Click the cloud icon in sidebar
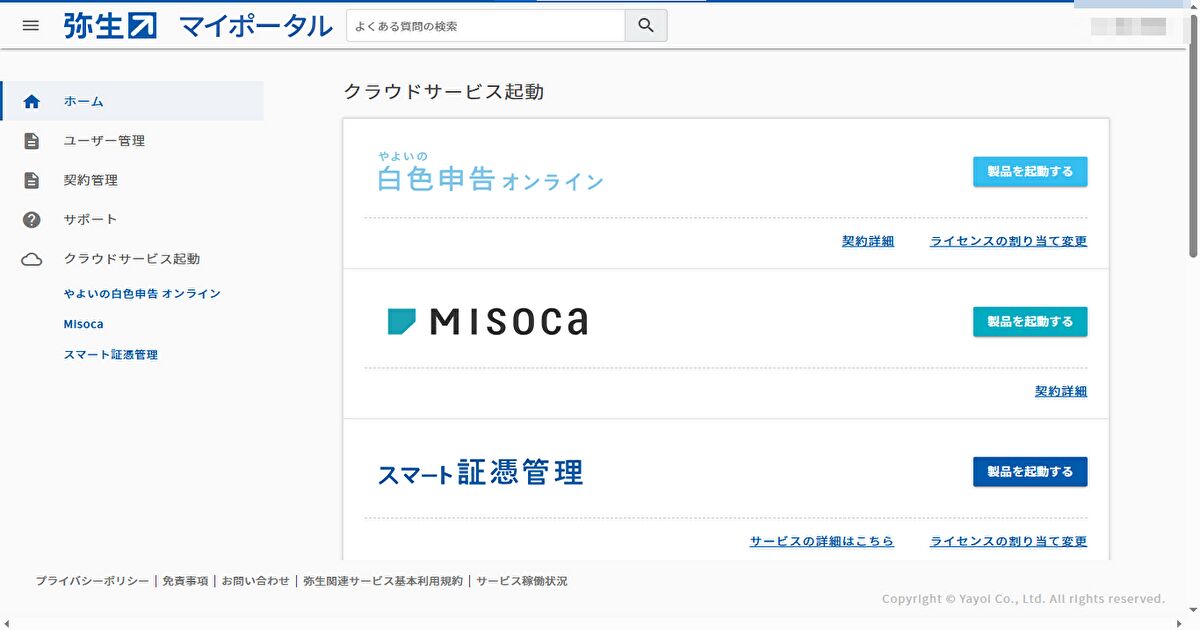The height and width of the screenshot is (630, 1200). 32,259
